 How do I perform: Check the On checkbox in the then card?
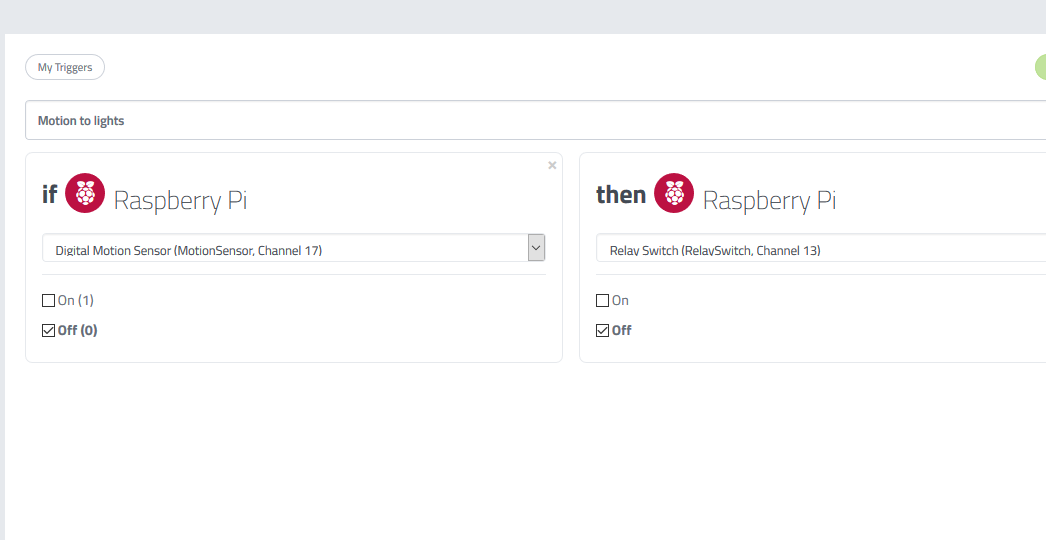click(602, 300)
